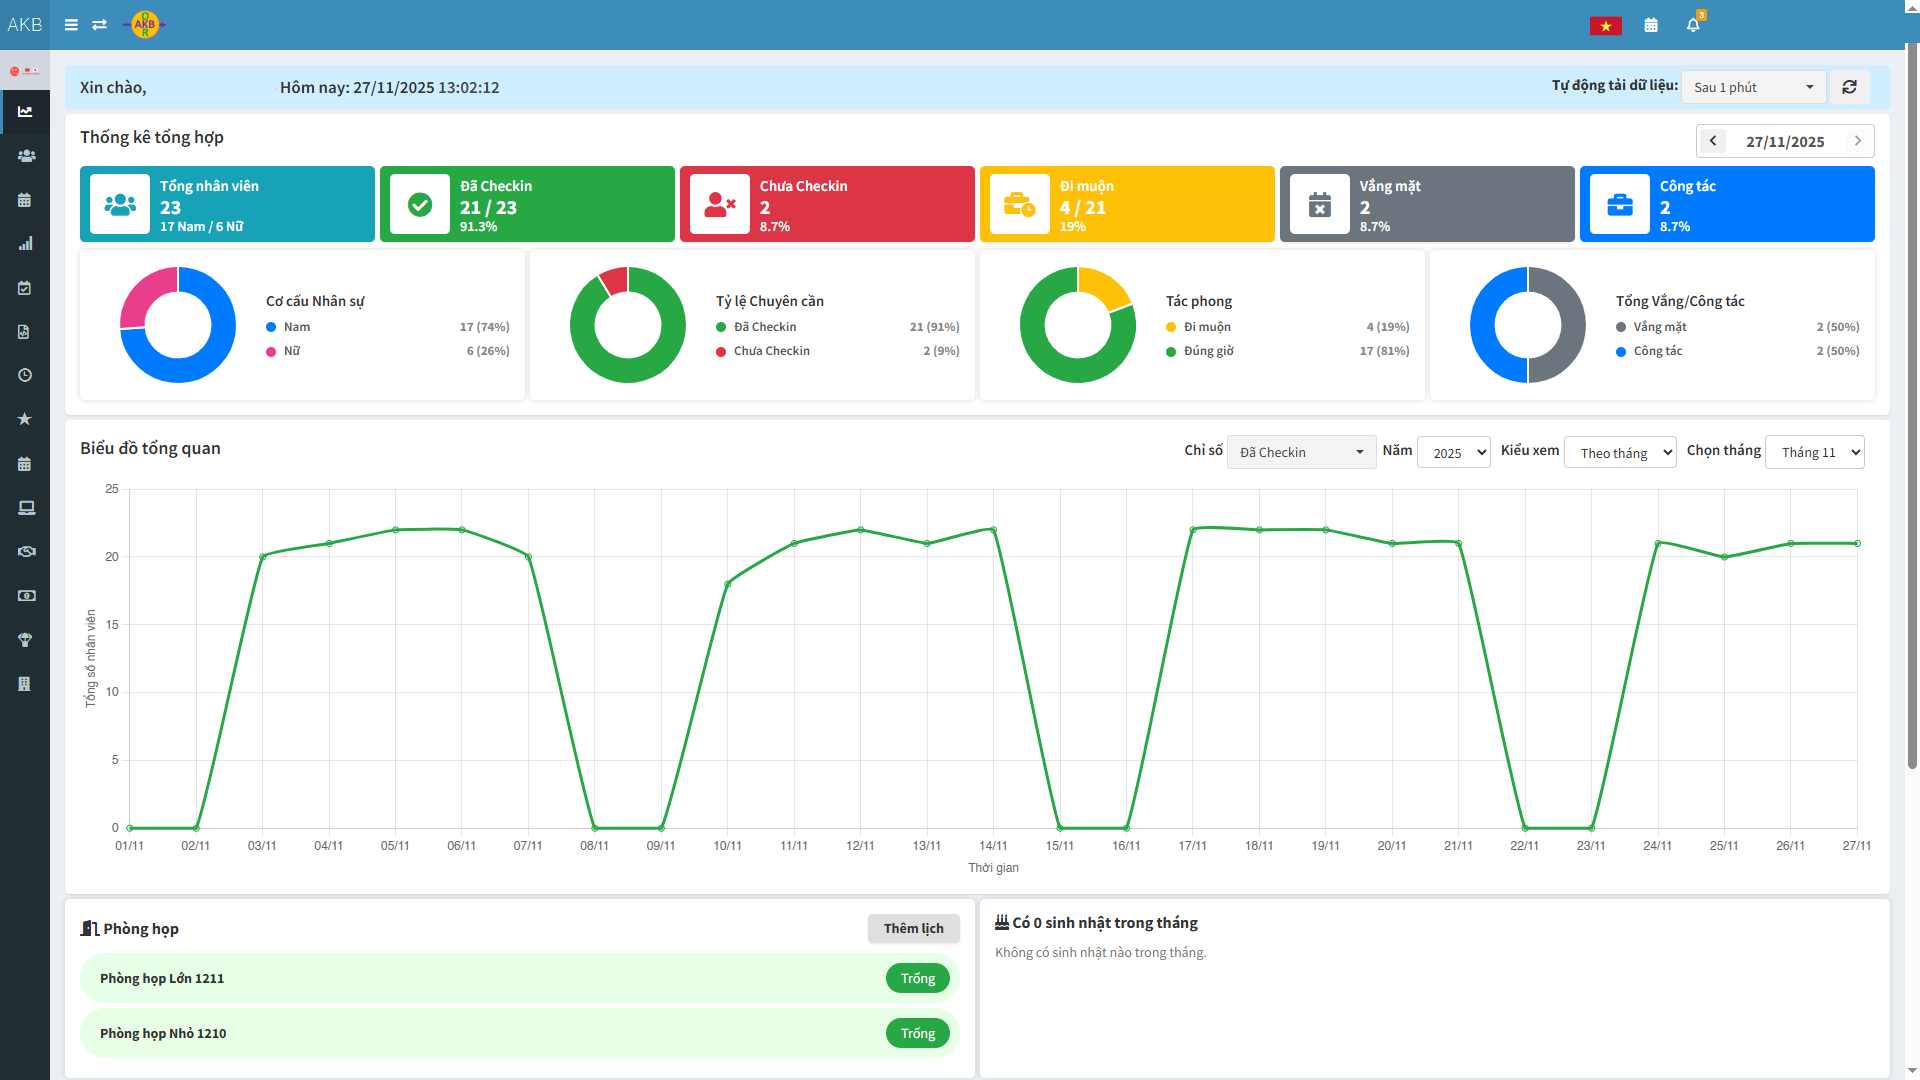
Task: Click the refresh data button
Action: pyautogui.click(x=1849, y=87)
